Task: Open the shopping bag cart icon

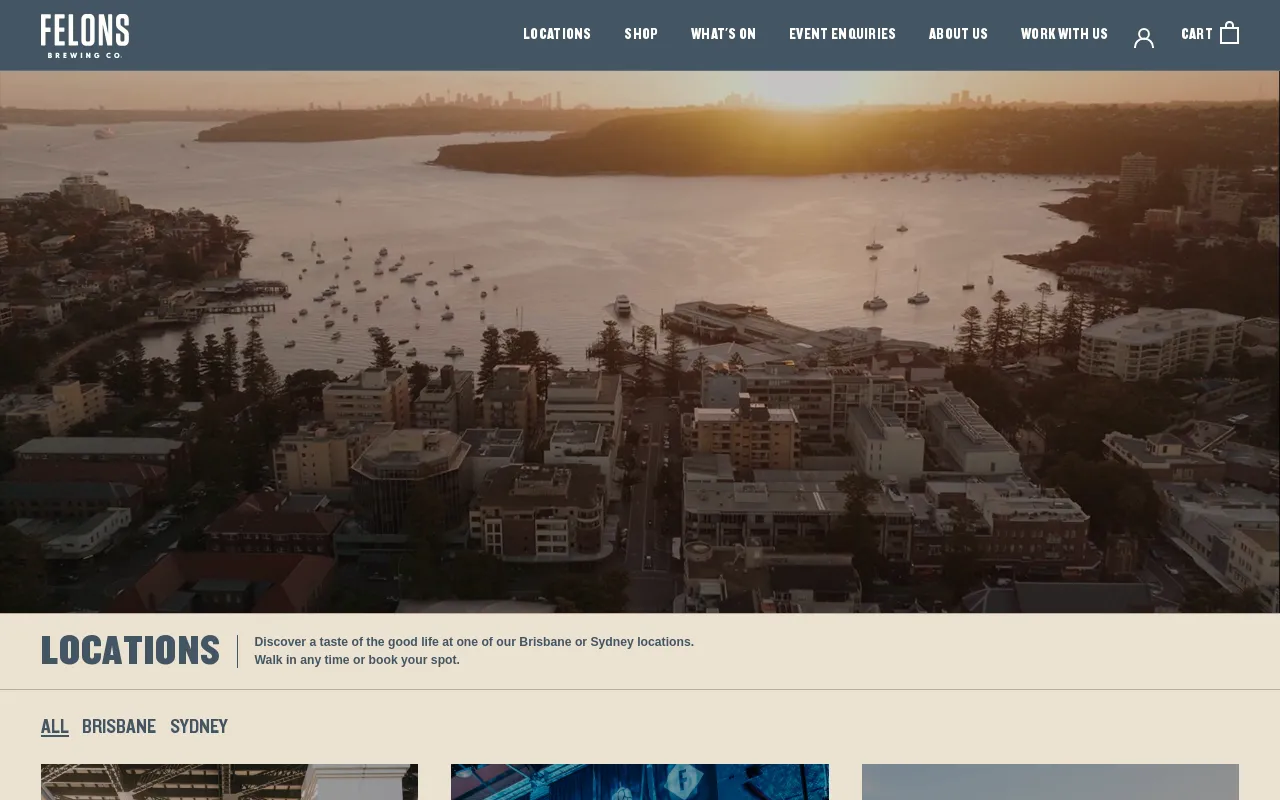Action: pos(1229,31)
